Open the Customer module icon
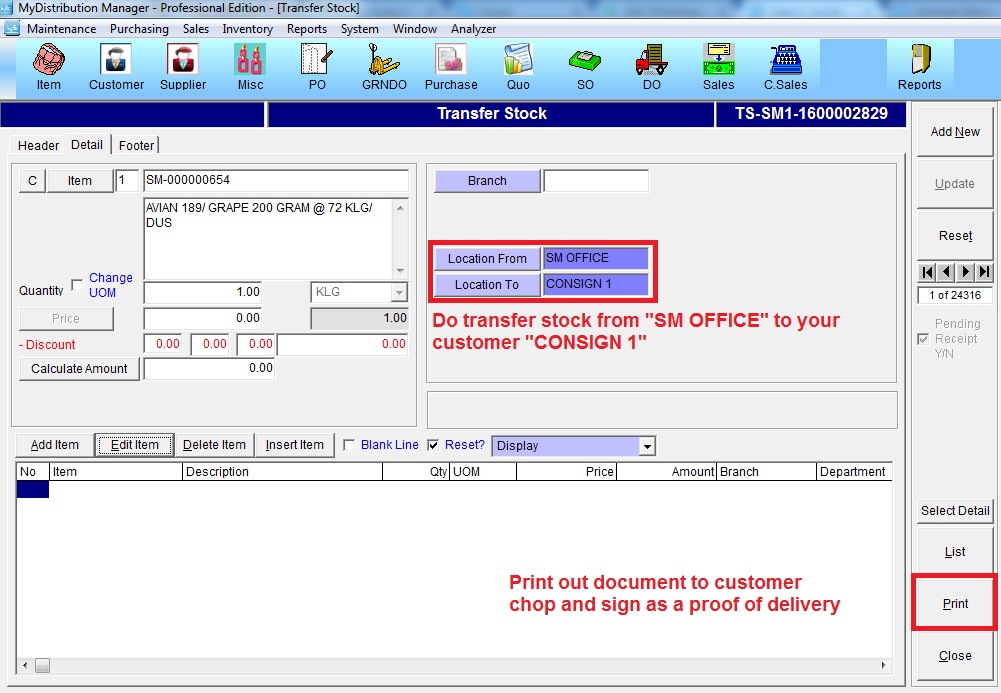 (116, 67)
